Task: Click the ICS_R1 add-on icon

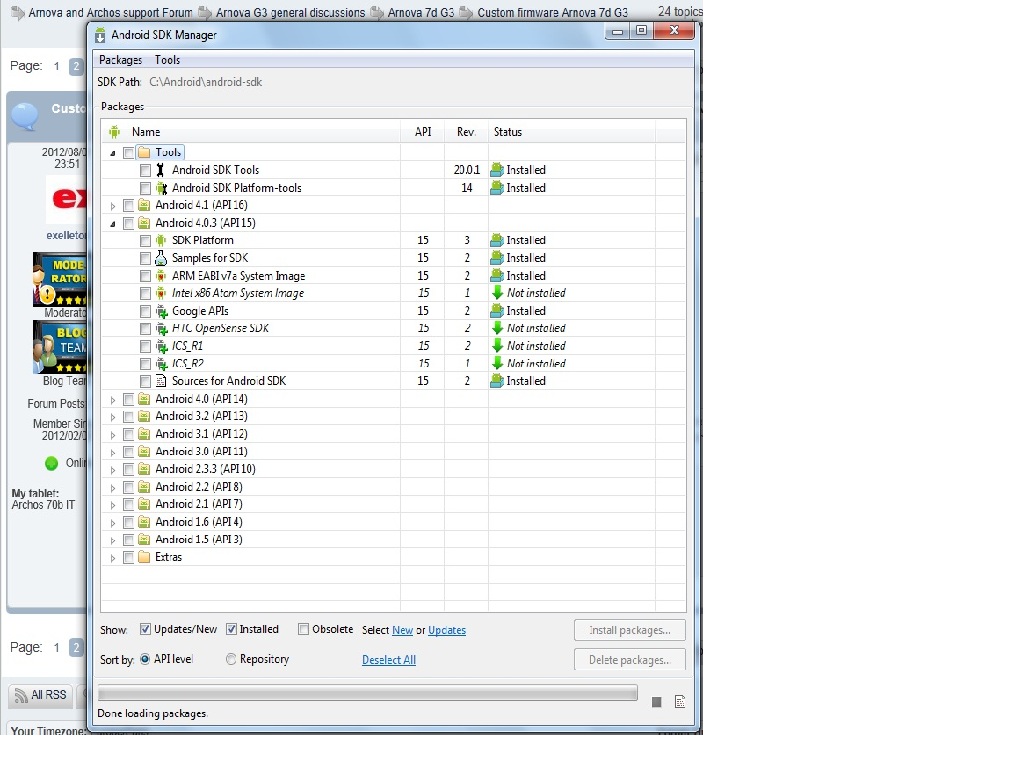Action: [x=161, y=346]
